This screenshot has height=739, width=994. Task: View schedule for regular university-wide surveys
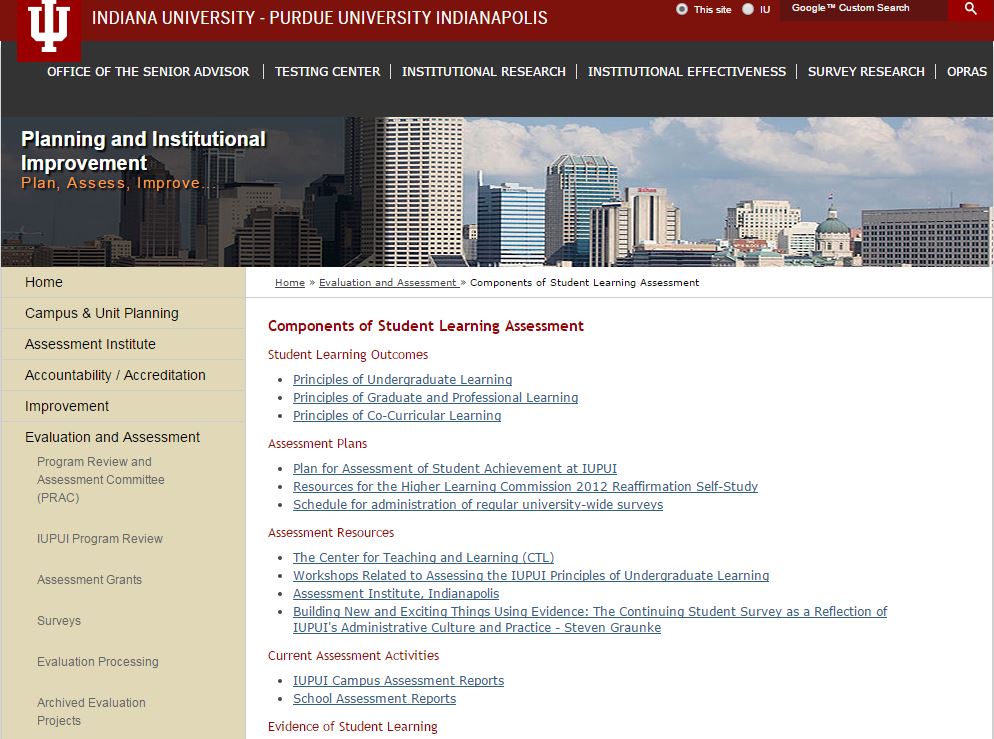(478, 504)
